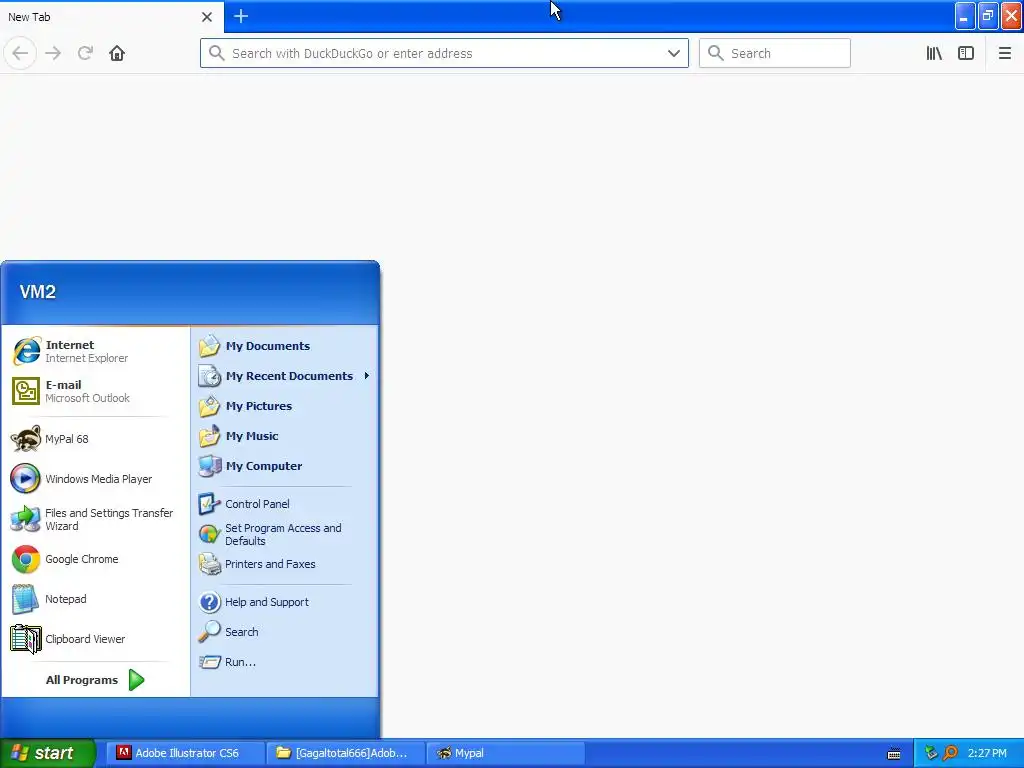Launch MyPal 68 raccoon icon

(x=95, y=439)
